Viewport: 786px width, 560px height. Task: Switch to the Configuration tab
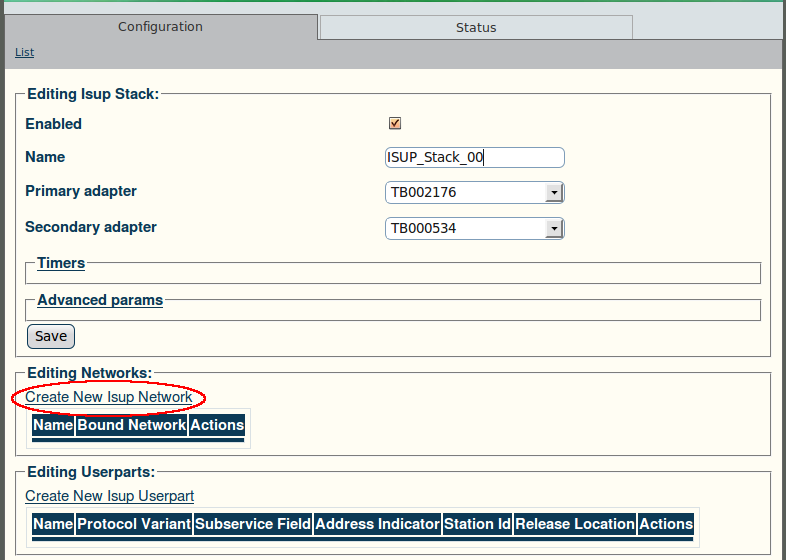(160, 27)
